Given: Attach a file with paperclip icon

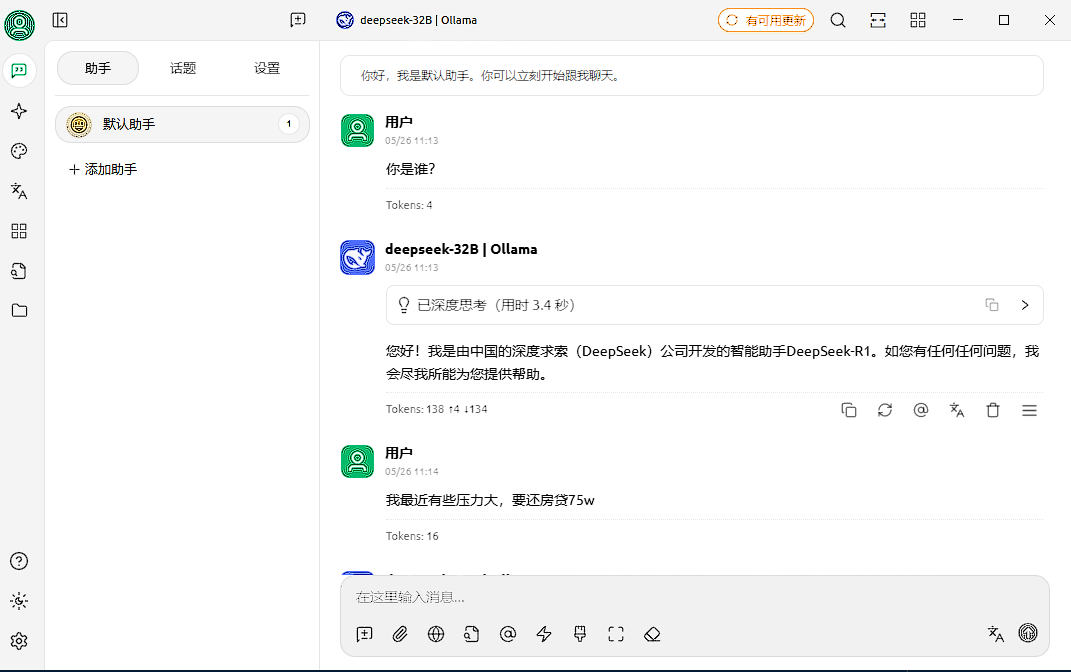Looking at the screenshot, I should point(400,634).
